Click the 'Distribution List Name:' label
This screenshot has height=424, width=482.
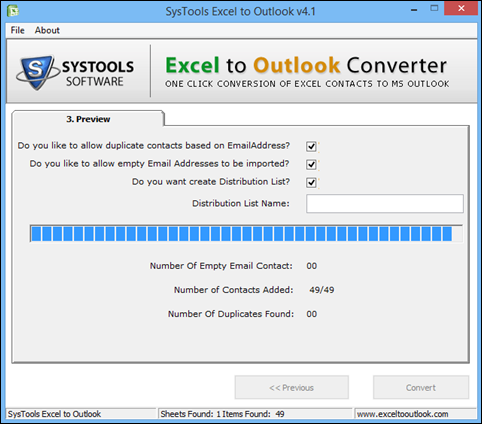click(241, 203)
